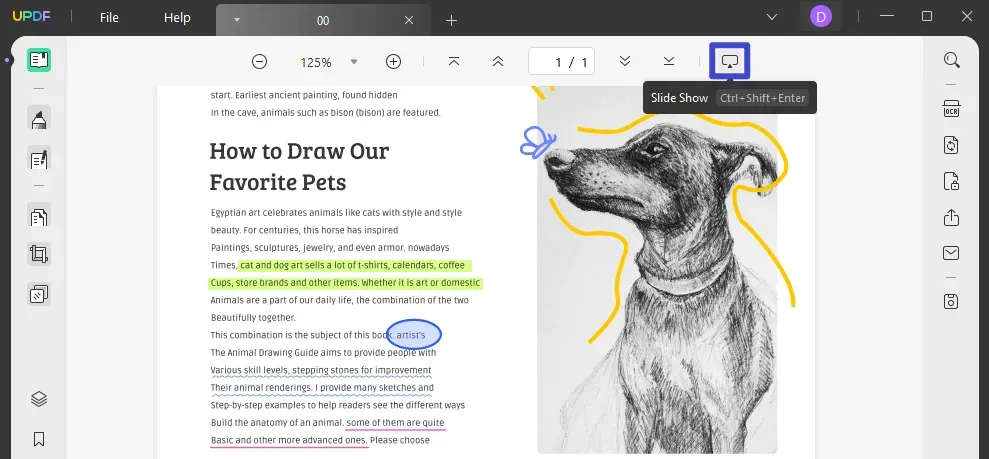Click text Egyptian art celebrates animals
This screenshot has width=989, height=459.
tap(336, 213)
